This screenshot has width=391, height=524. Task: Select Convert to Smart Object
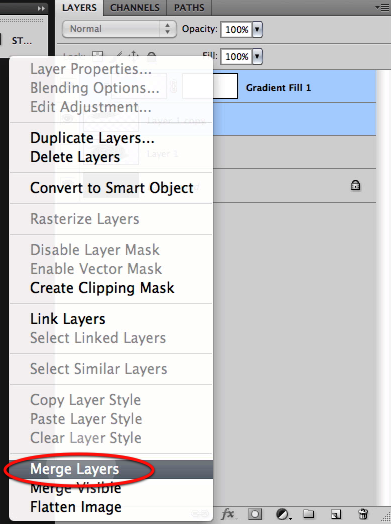click(x=111, y=188)
